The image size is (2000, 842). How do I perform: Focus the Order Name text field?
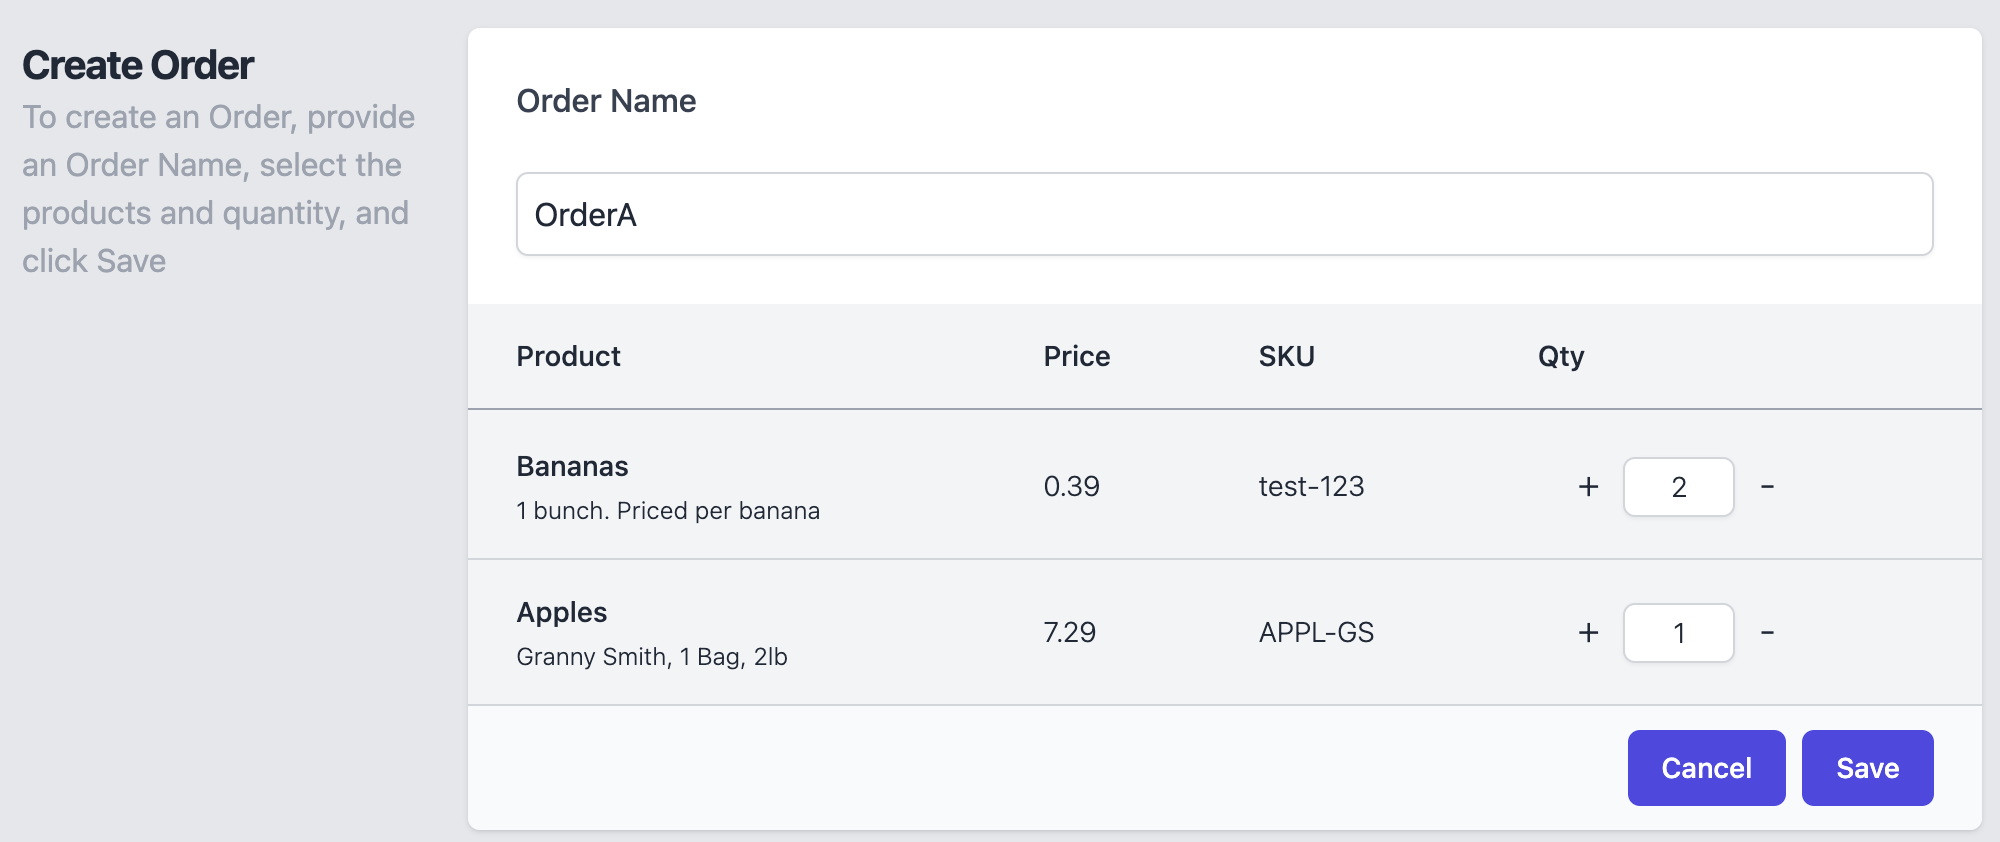tap(1224, 214)
